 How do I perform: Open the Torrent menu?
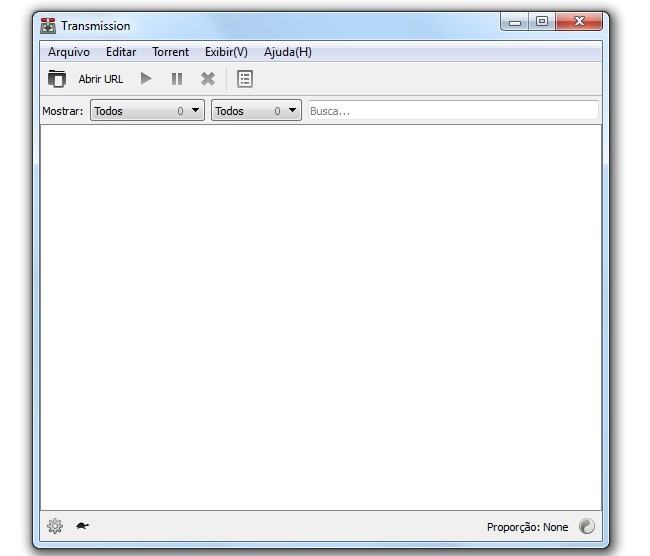click(170, 52)
